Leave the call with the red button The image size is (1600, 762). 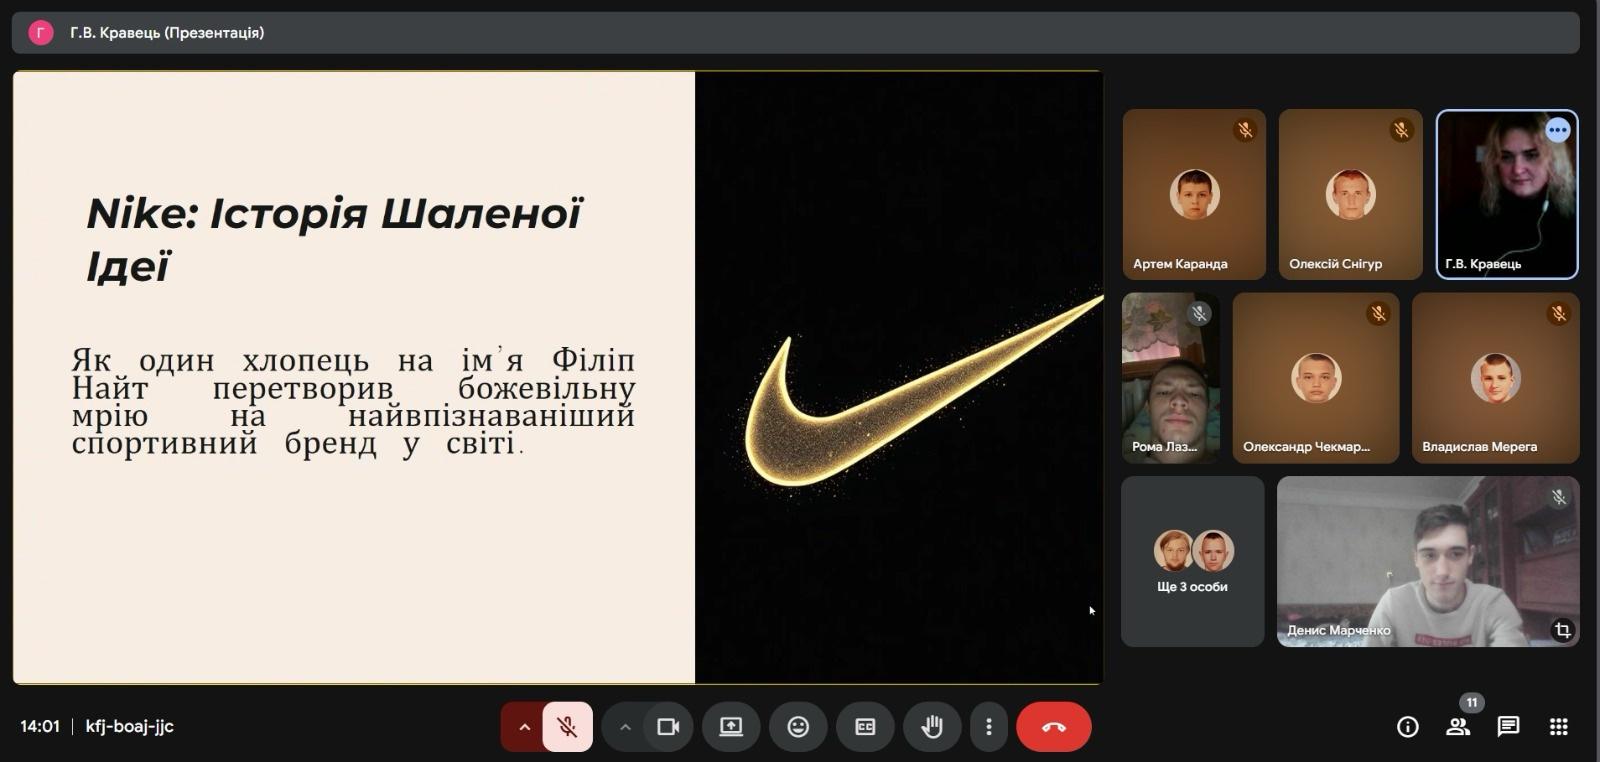coord(1054,727)
